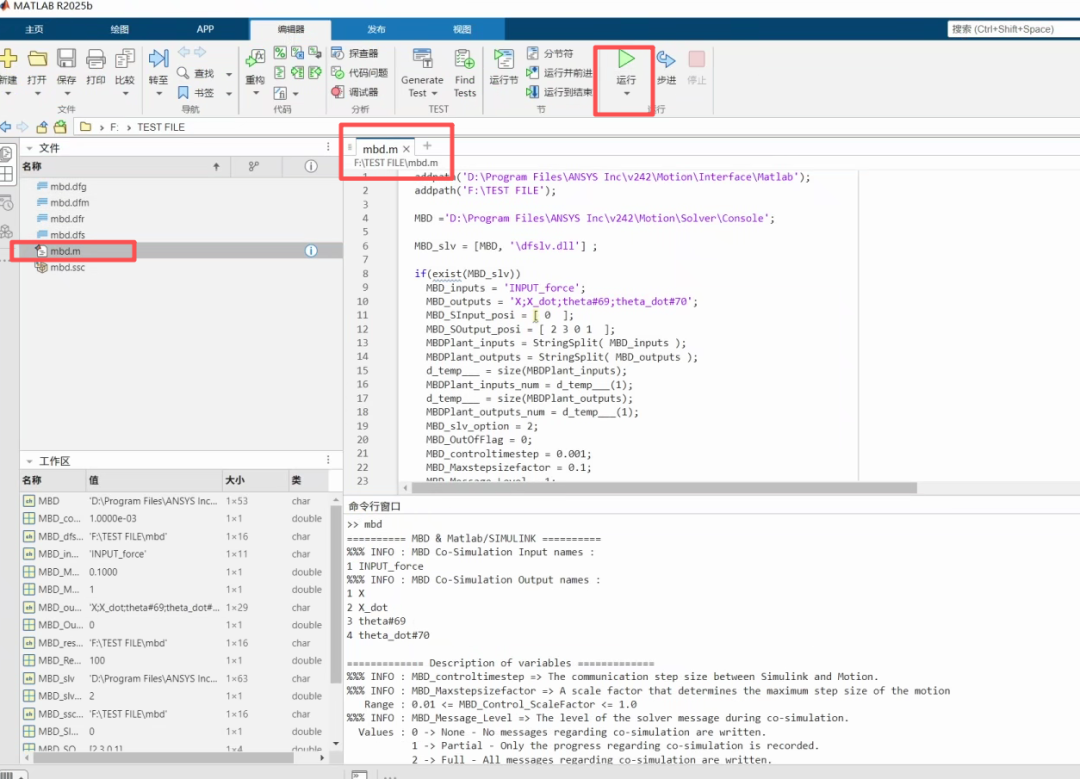Print the file with the 打印 icon
The image size is (1080, 779).
(x=96, y=59)
